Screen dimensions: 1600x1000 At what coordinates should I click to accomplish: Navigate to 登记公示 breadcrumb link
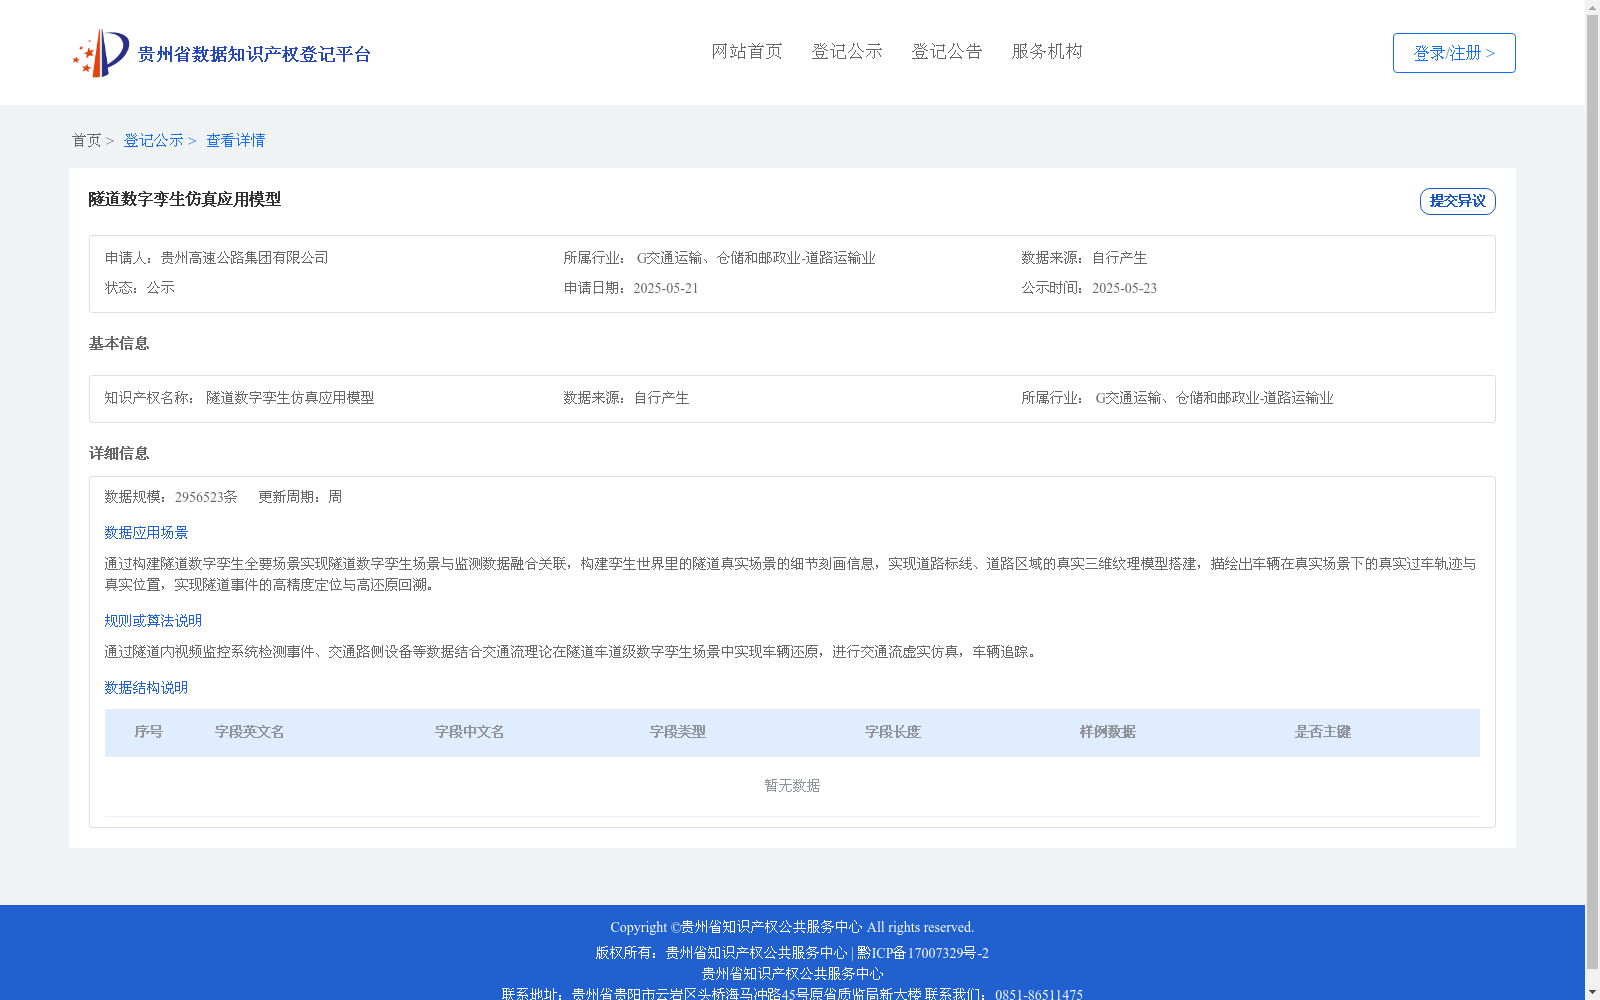153,141
